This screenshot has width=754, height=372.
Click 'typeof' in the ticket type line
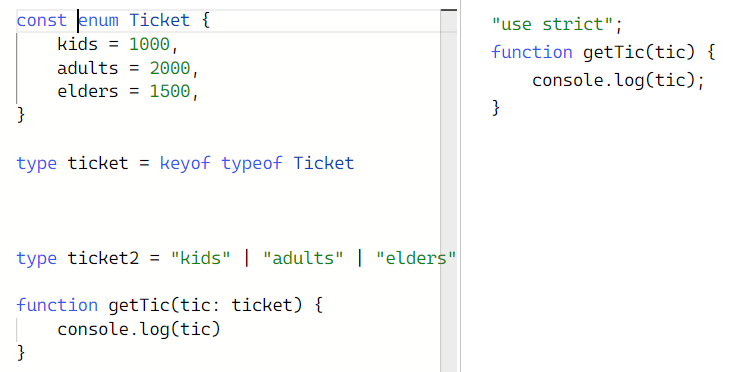click(x=252, y=163)
